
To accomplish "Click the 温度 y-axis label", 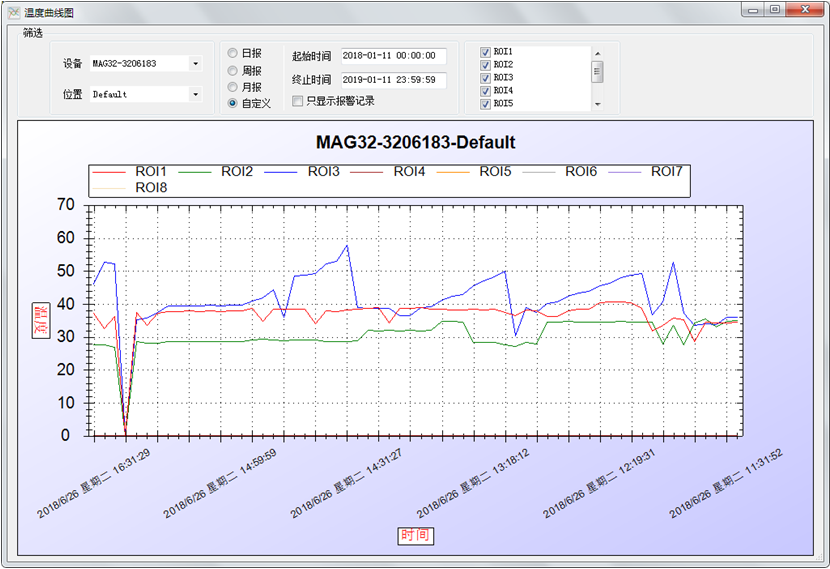I will (x=41, y=321).
